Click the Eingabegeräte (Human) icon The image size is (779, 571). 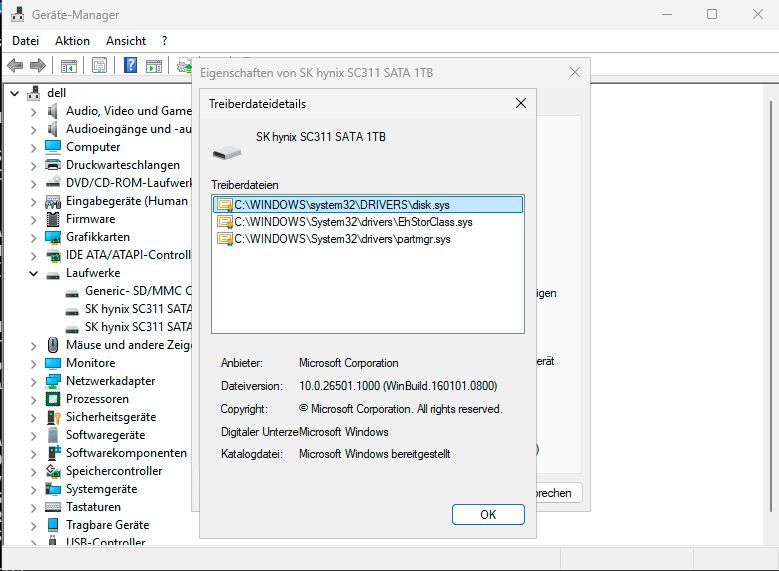tap(53, 201)
